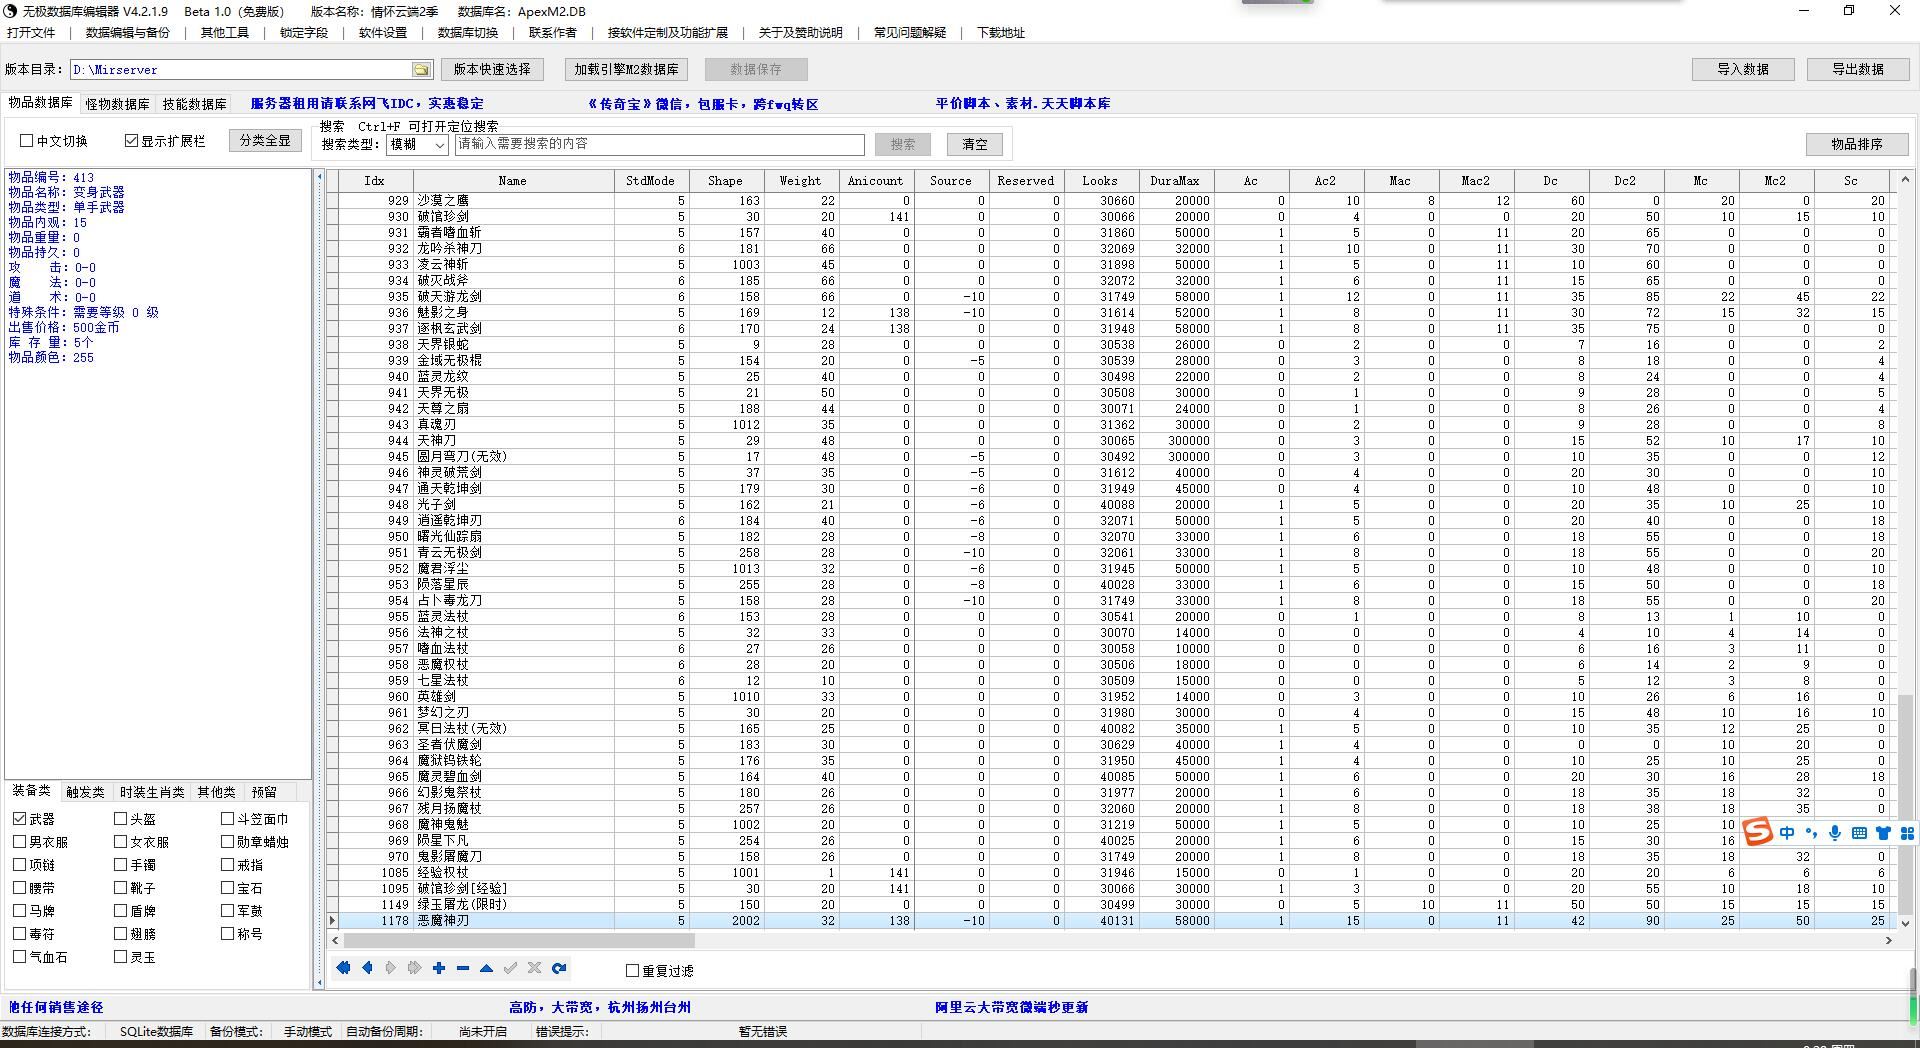
Task: Open Sogou skin shirt icon
Action: [x=1883, y=833]
